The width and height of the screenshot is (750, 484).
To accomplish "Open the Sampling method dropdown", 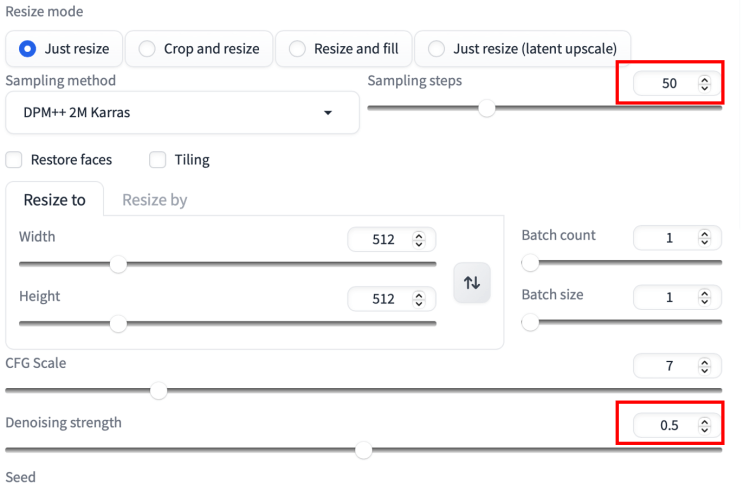I will pos(182,113).
